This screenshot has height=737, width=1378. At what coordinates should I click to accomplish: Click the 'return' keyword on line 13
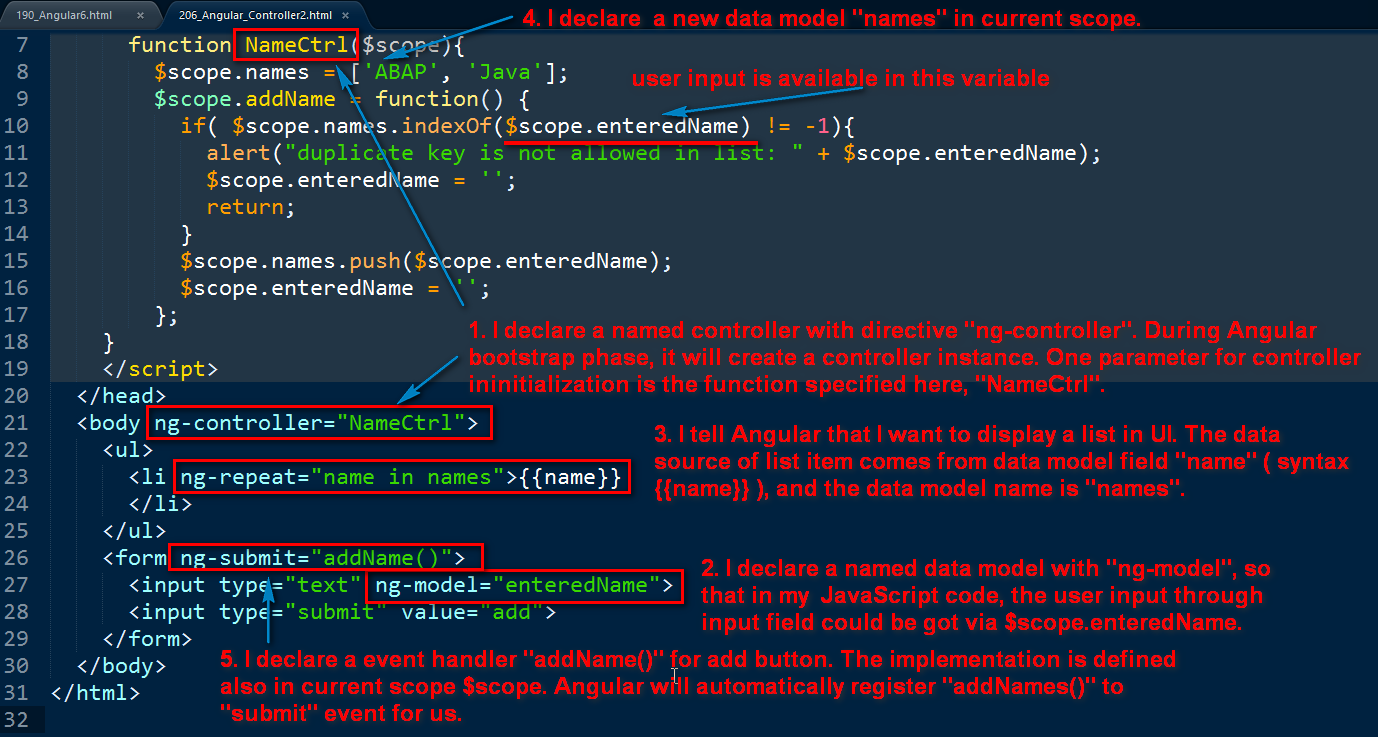(245, 207)
